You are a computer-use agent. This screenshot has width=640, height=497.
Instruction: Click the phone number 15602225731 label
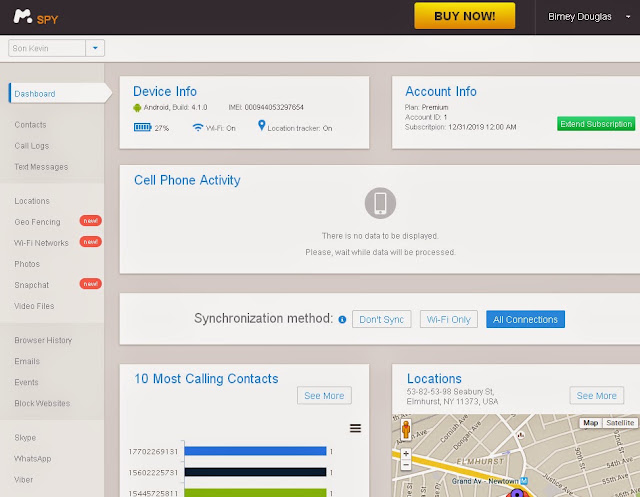tap(153, 473)
